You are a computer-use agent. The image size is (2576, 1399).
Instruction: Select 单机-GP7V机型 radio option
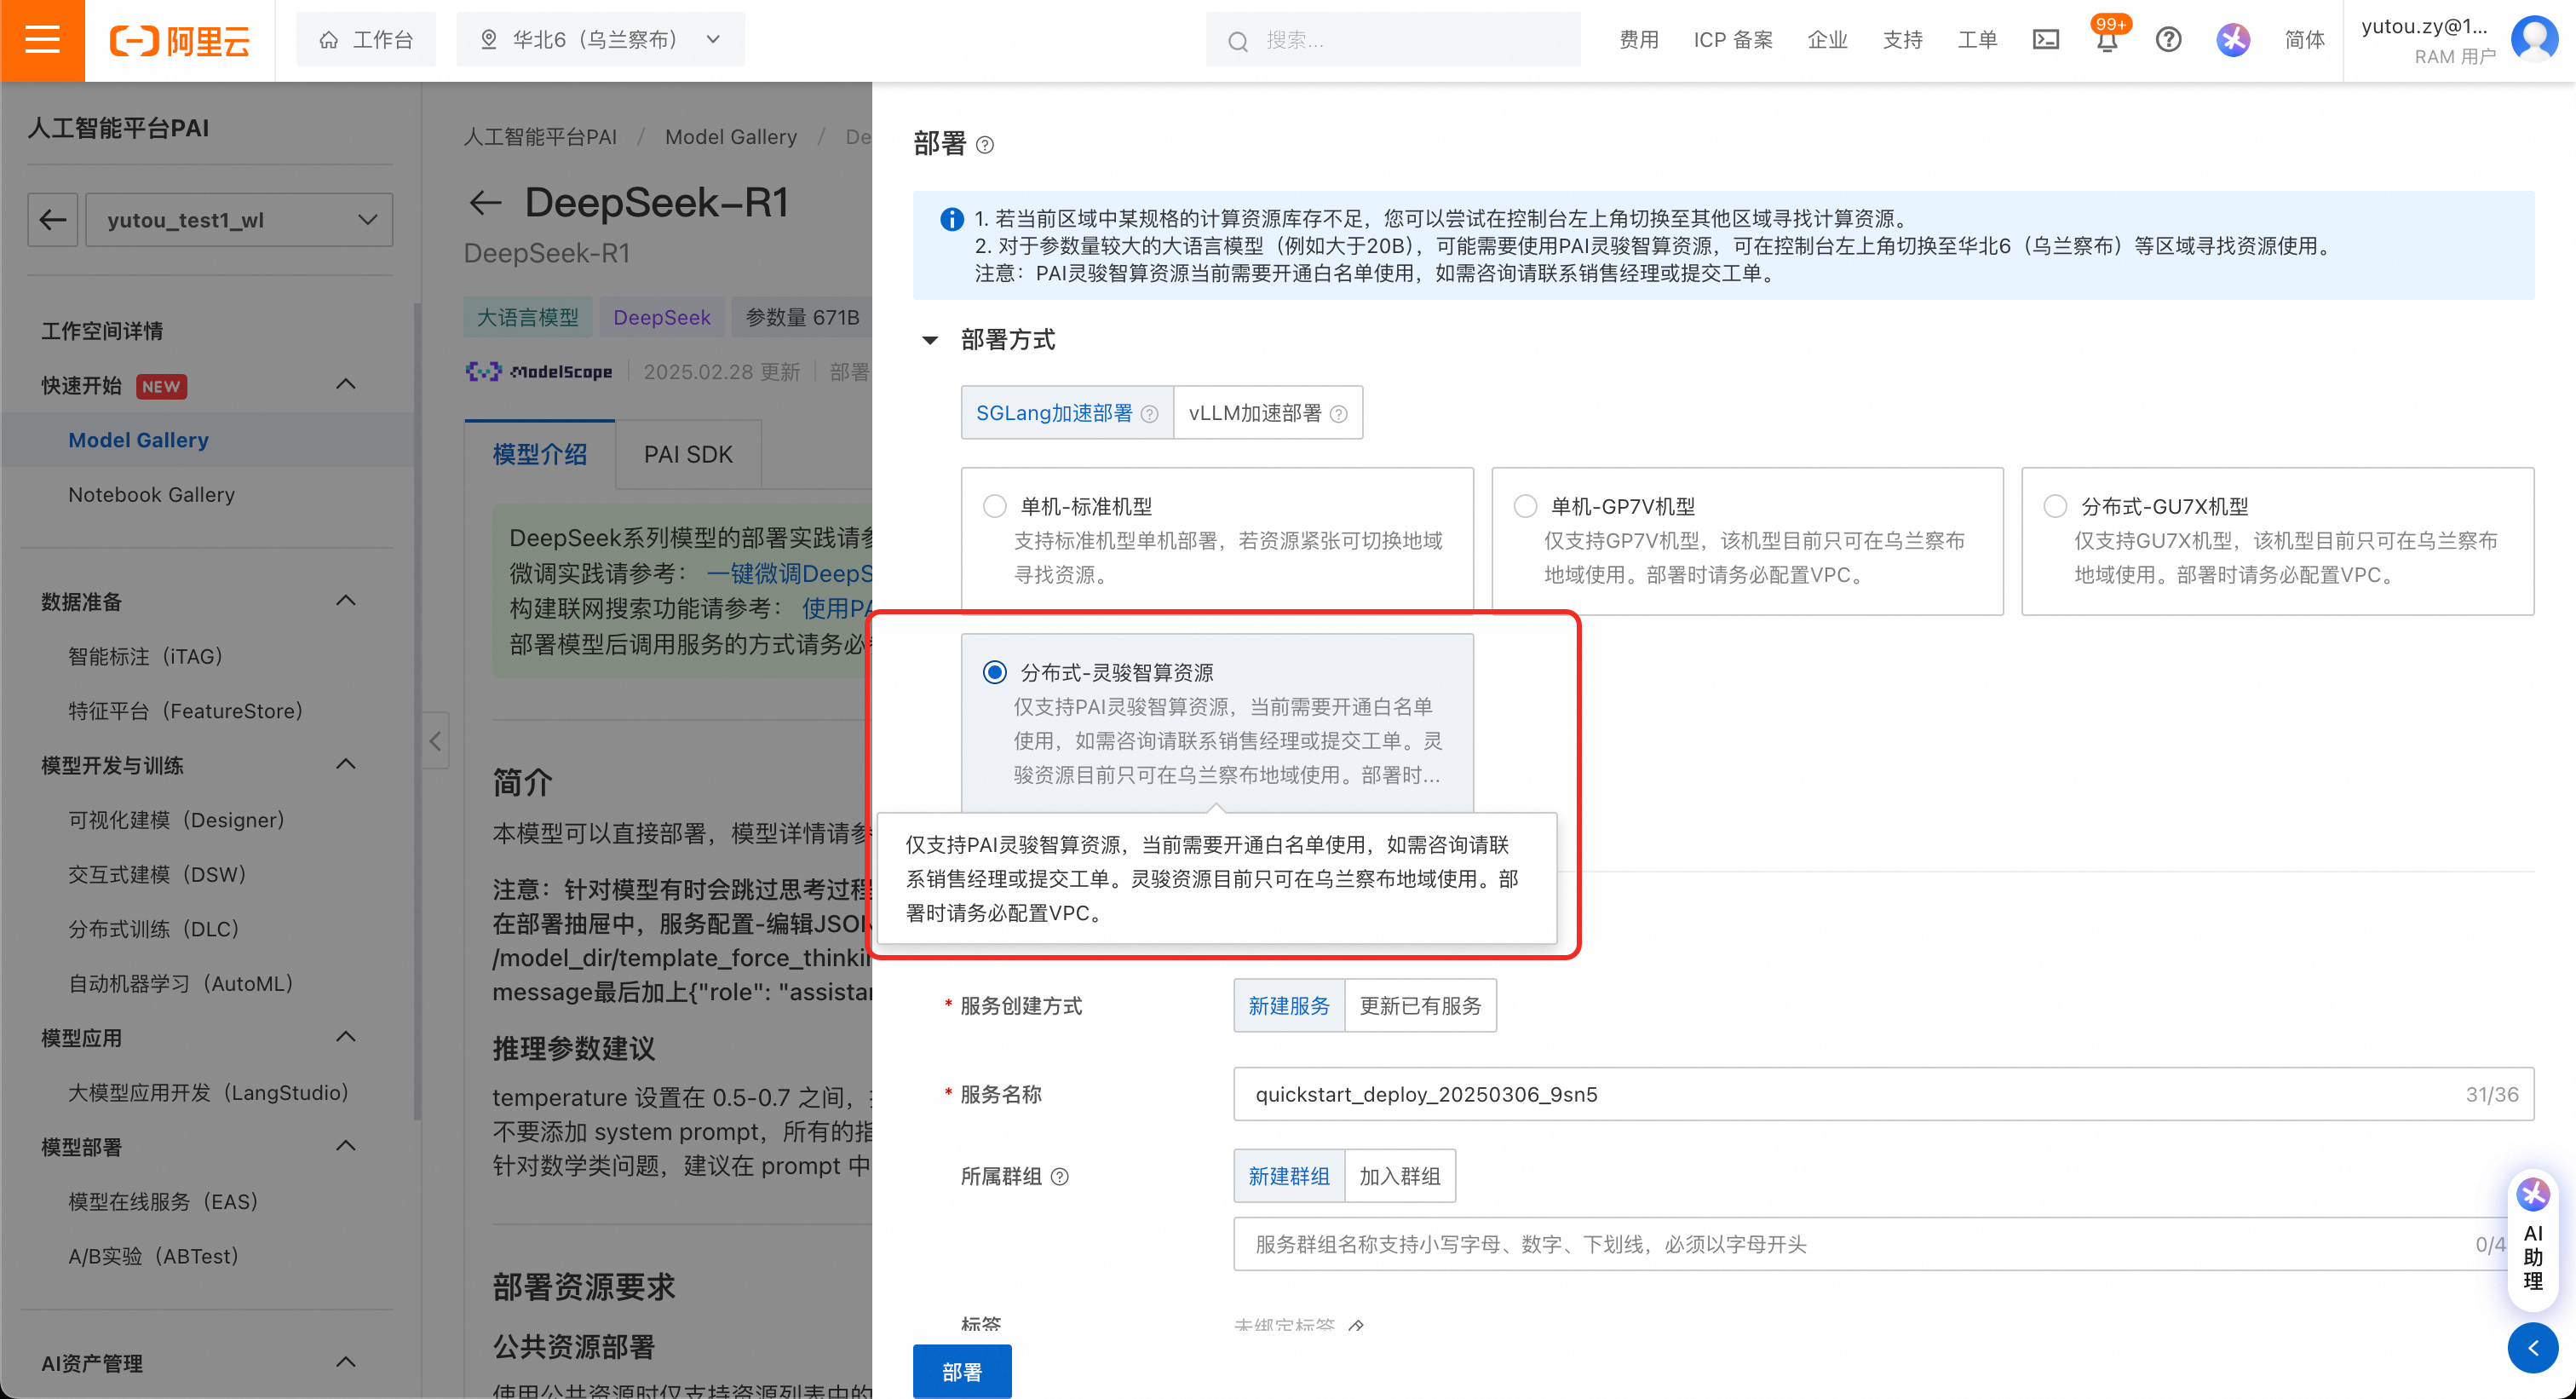(x=1525, y=506)
